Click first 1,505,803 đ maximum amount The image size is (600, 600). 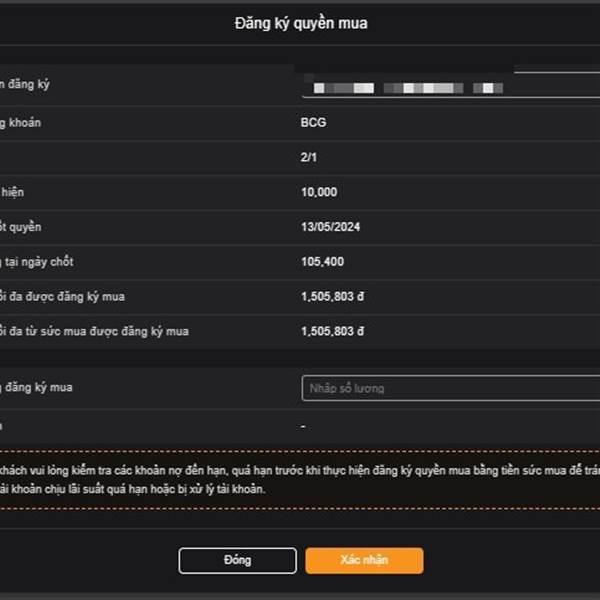(x=332, y=297)
